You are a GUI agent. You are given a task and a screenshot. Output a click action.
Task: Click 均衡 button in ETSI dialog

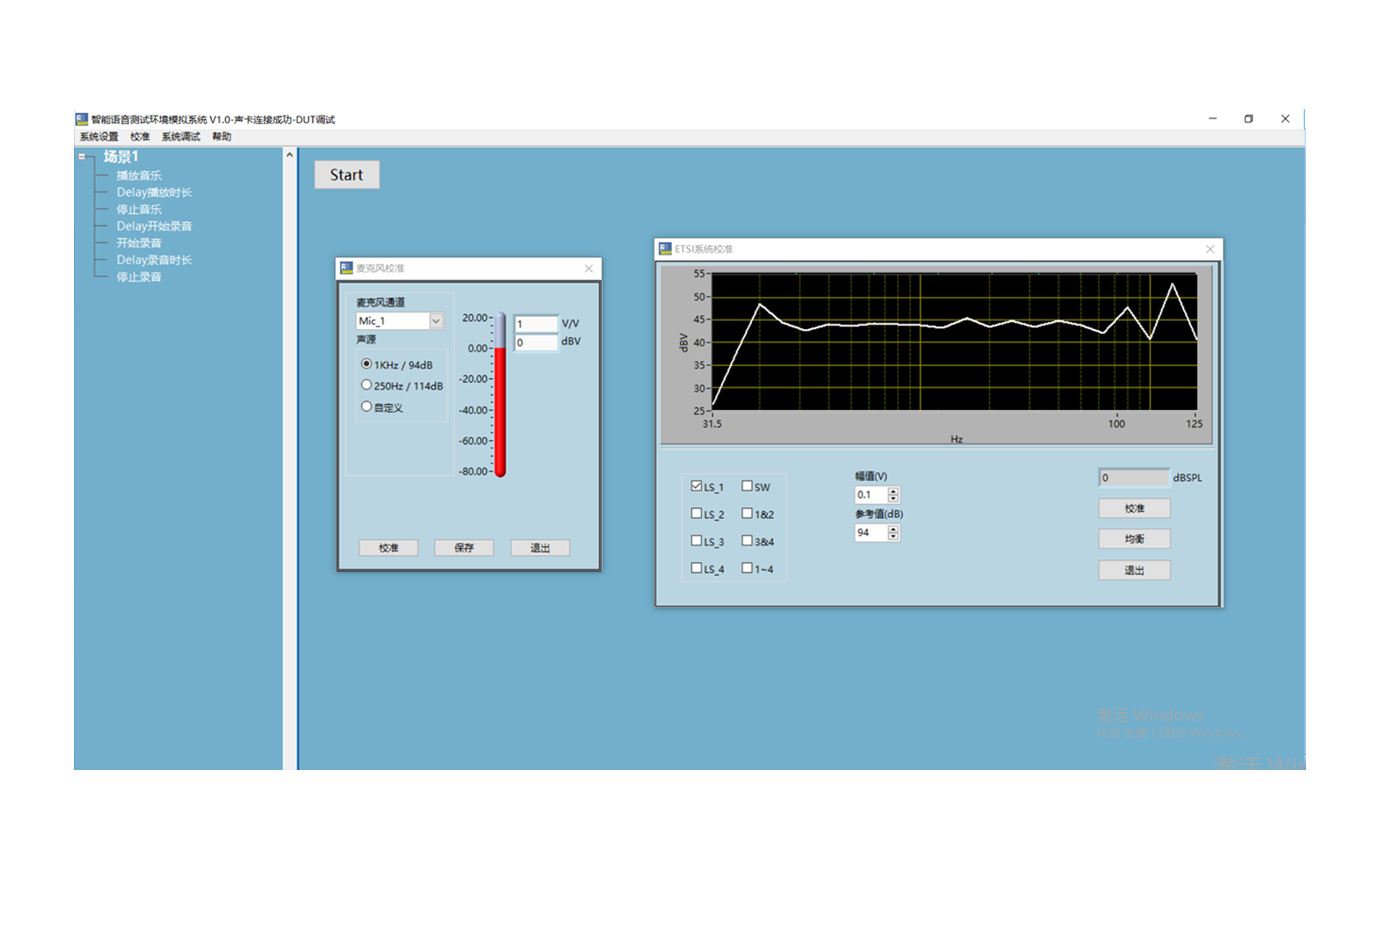1134,539
